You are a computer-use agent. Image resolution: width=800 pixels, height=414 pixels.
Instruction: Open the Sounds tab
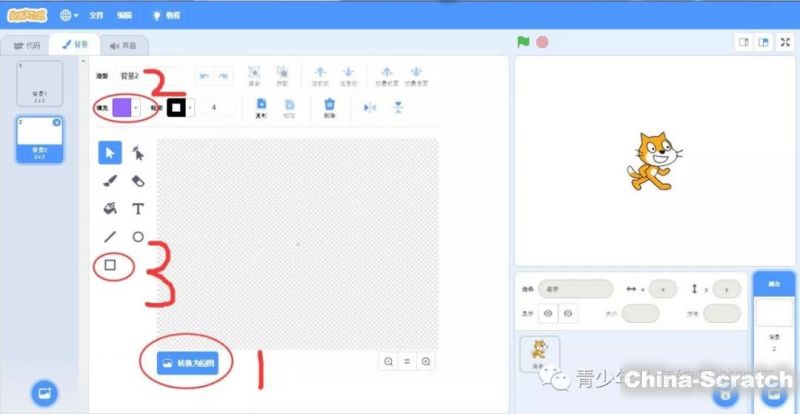click(124, 45)
